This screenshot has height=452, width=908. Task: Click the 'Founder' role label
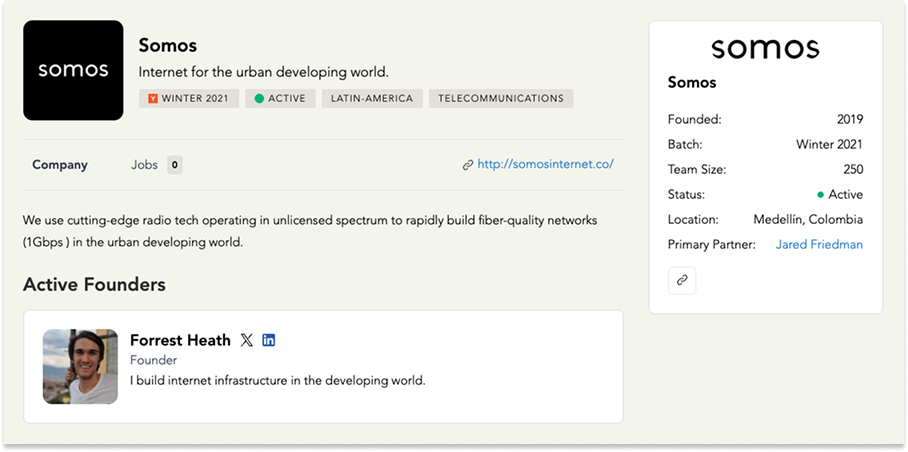pos(153,360)
